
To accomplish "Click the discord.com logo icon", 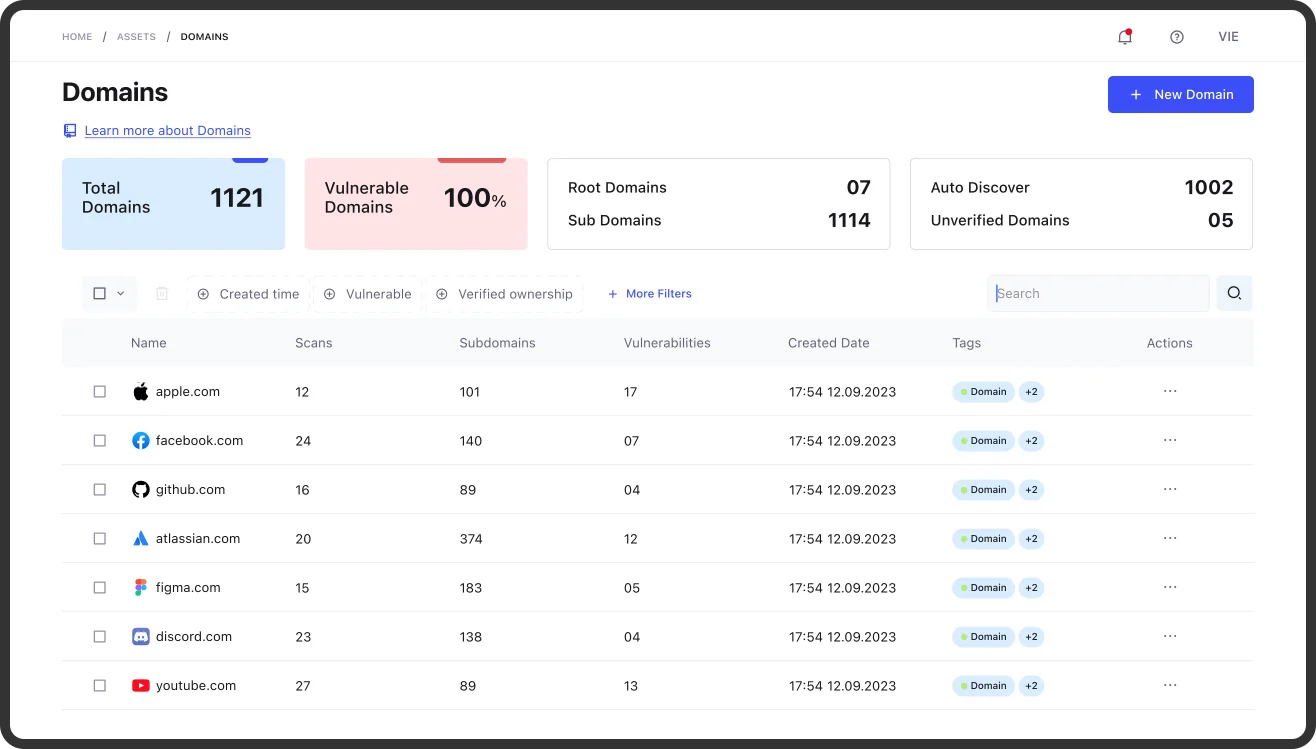I will 141,637.
